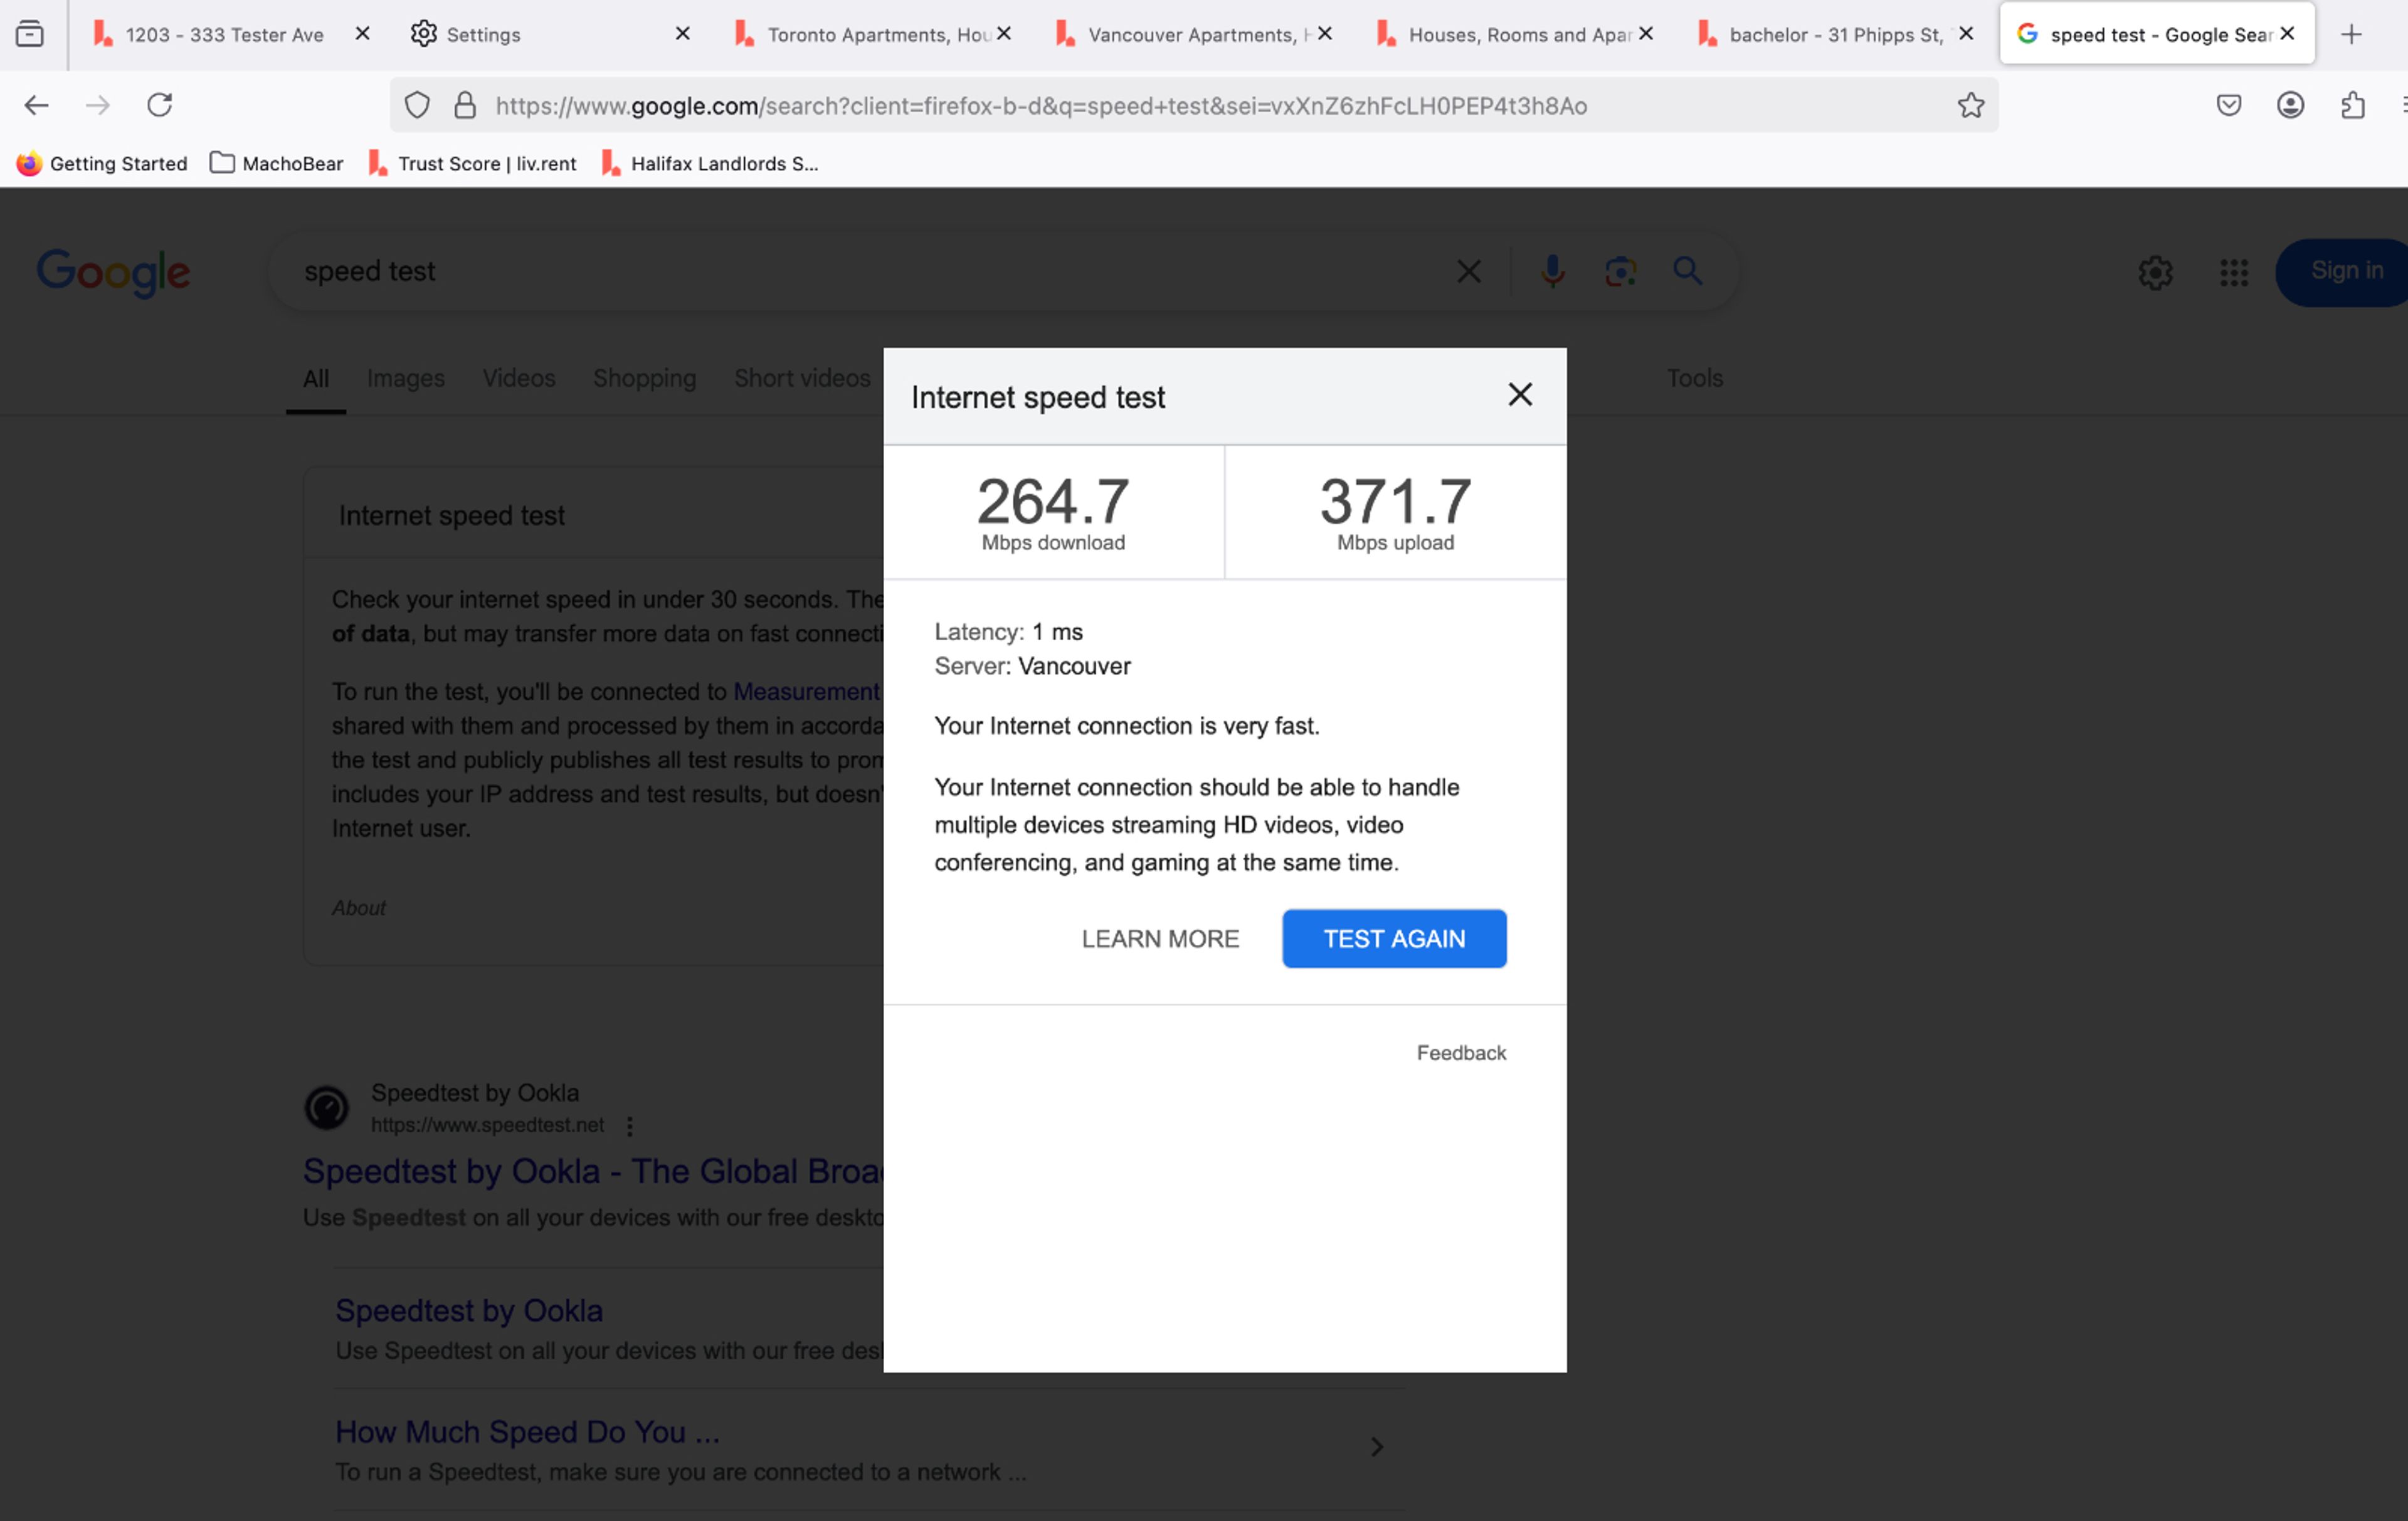Open the Firefox account icon
2408x1521 pixels.
[x=2290, y=105]
